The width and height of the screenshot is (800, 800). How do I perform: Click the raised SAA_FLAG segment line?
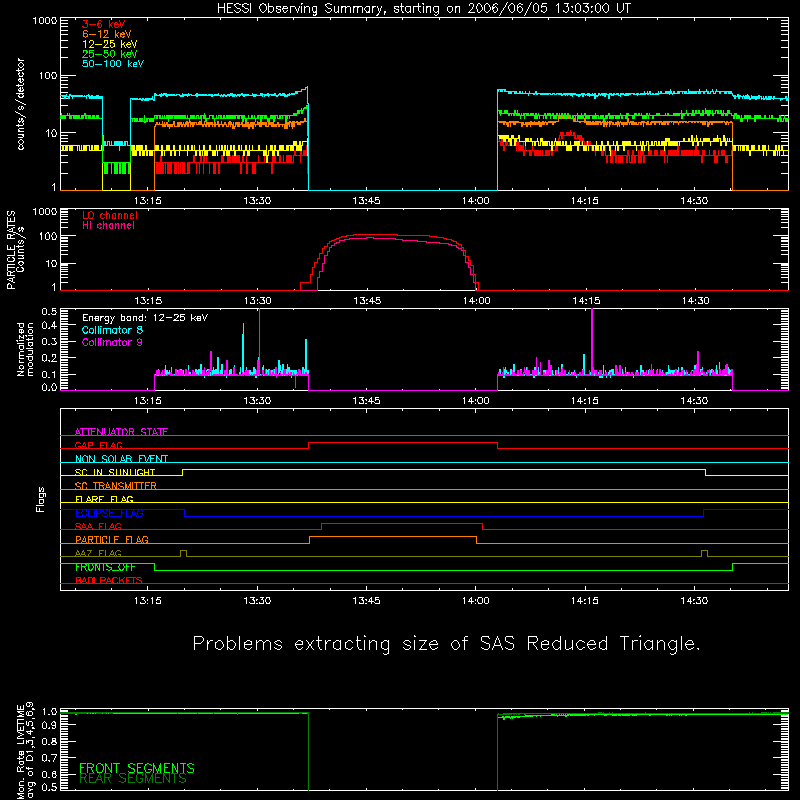tap(402, 523)
